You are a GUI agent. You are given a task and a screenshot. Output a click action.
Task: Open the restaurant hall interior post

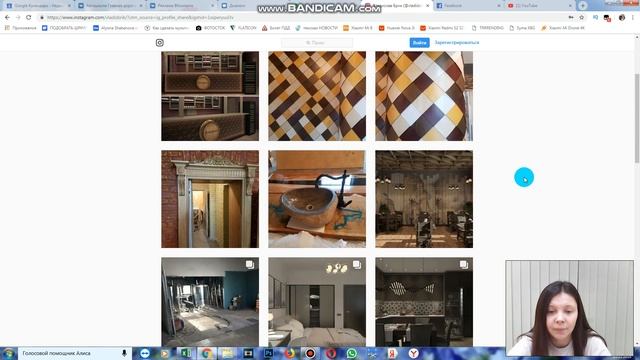coord(424,199)
